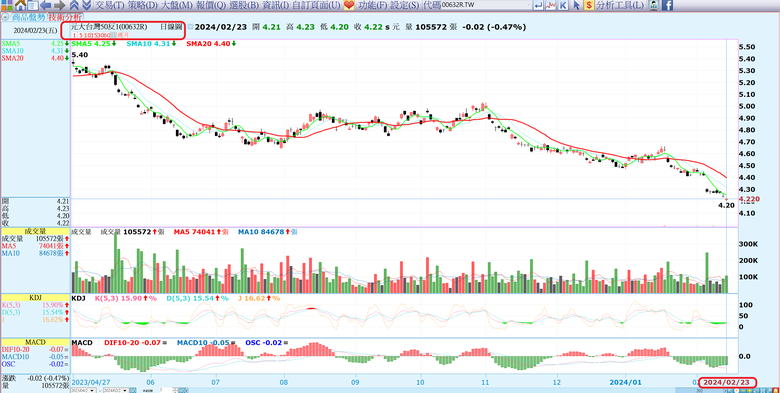Screen dimensions: 780x393
Task: Click the double up chevron icon
Action: 74,5
